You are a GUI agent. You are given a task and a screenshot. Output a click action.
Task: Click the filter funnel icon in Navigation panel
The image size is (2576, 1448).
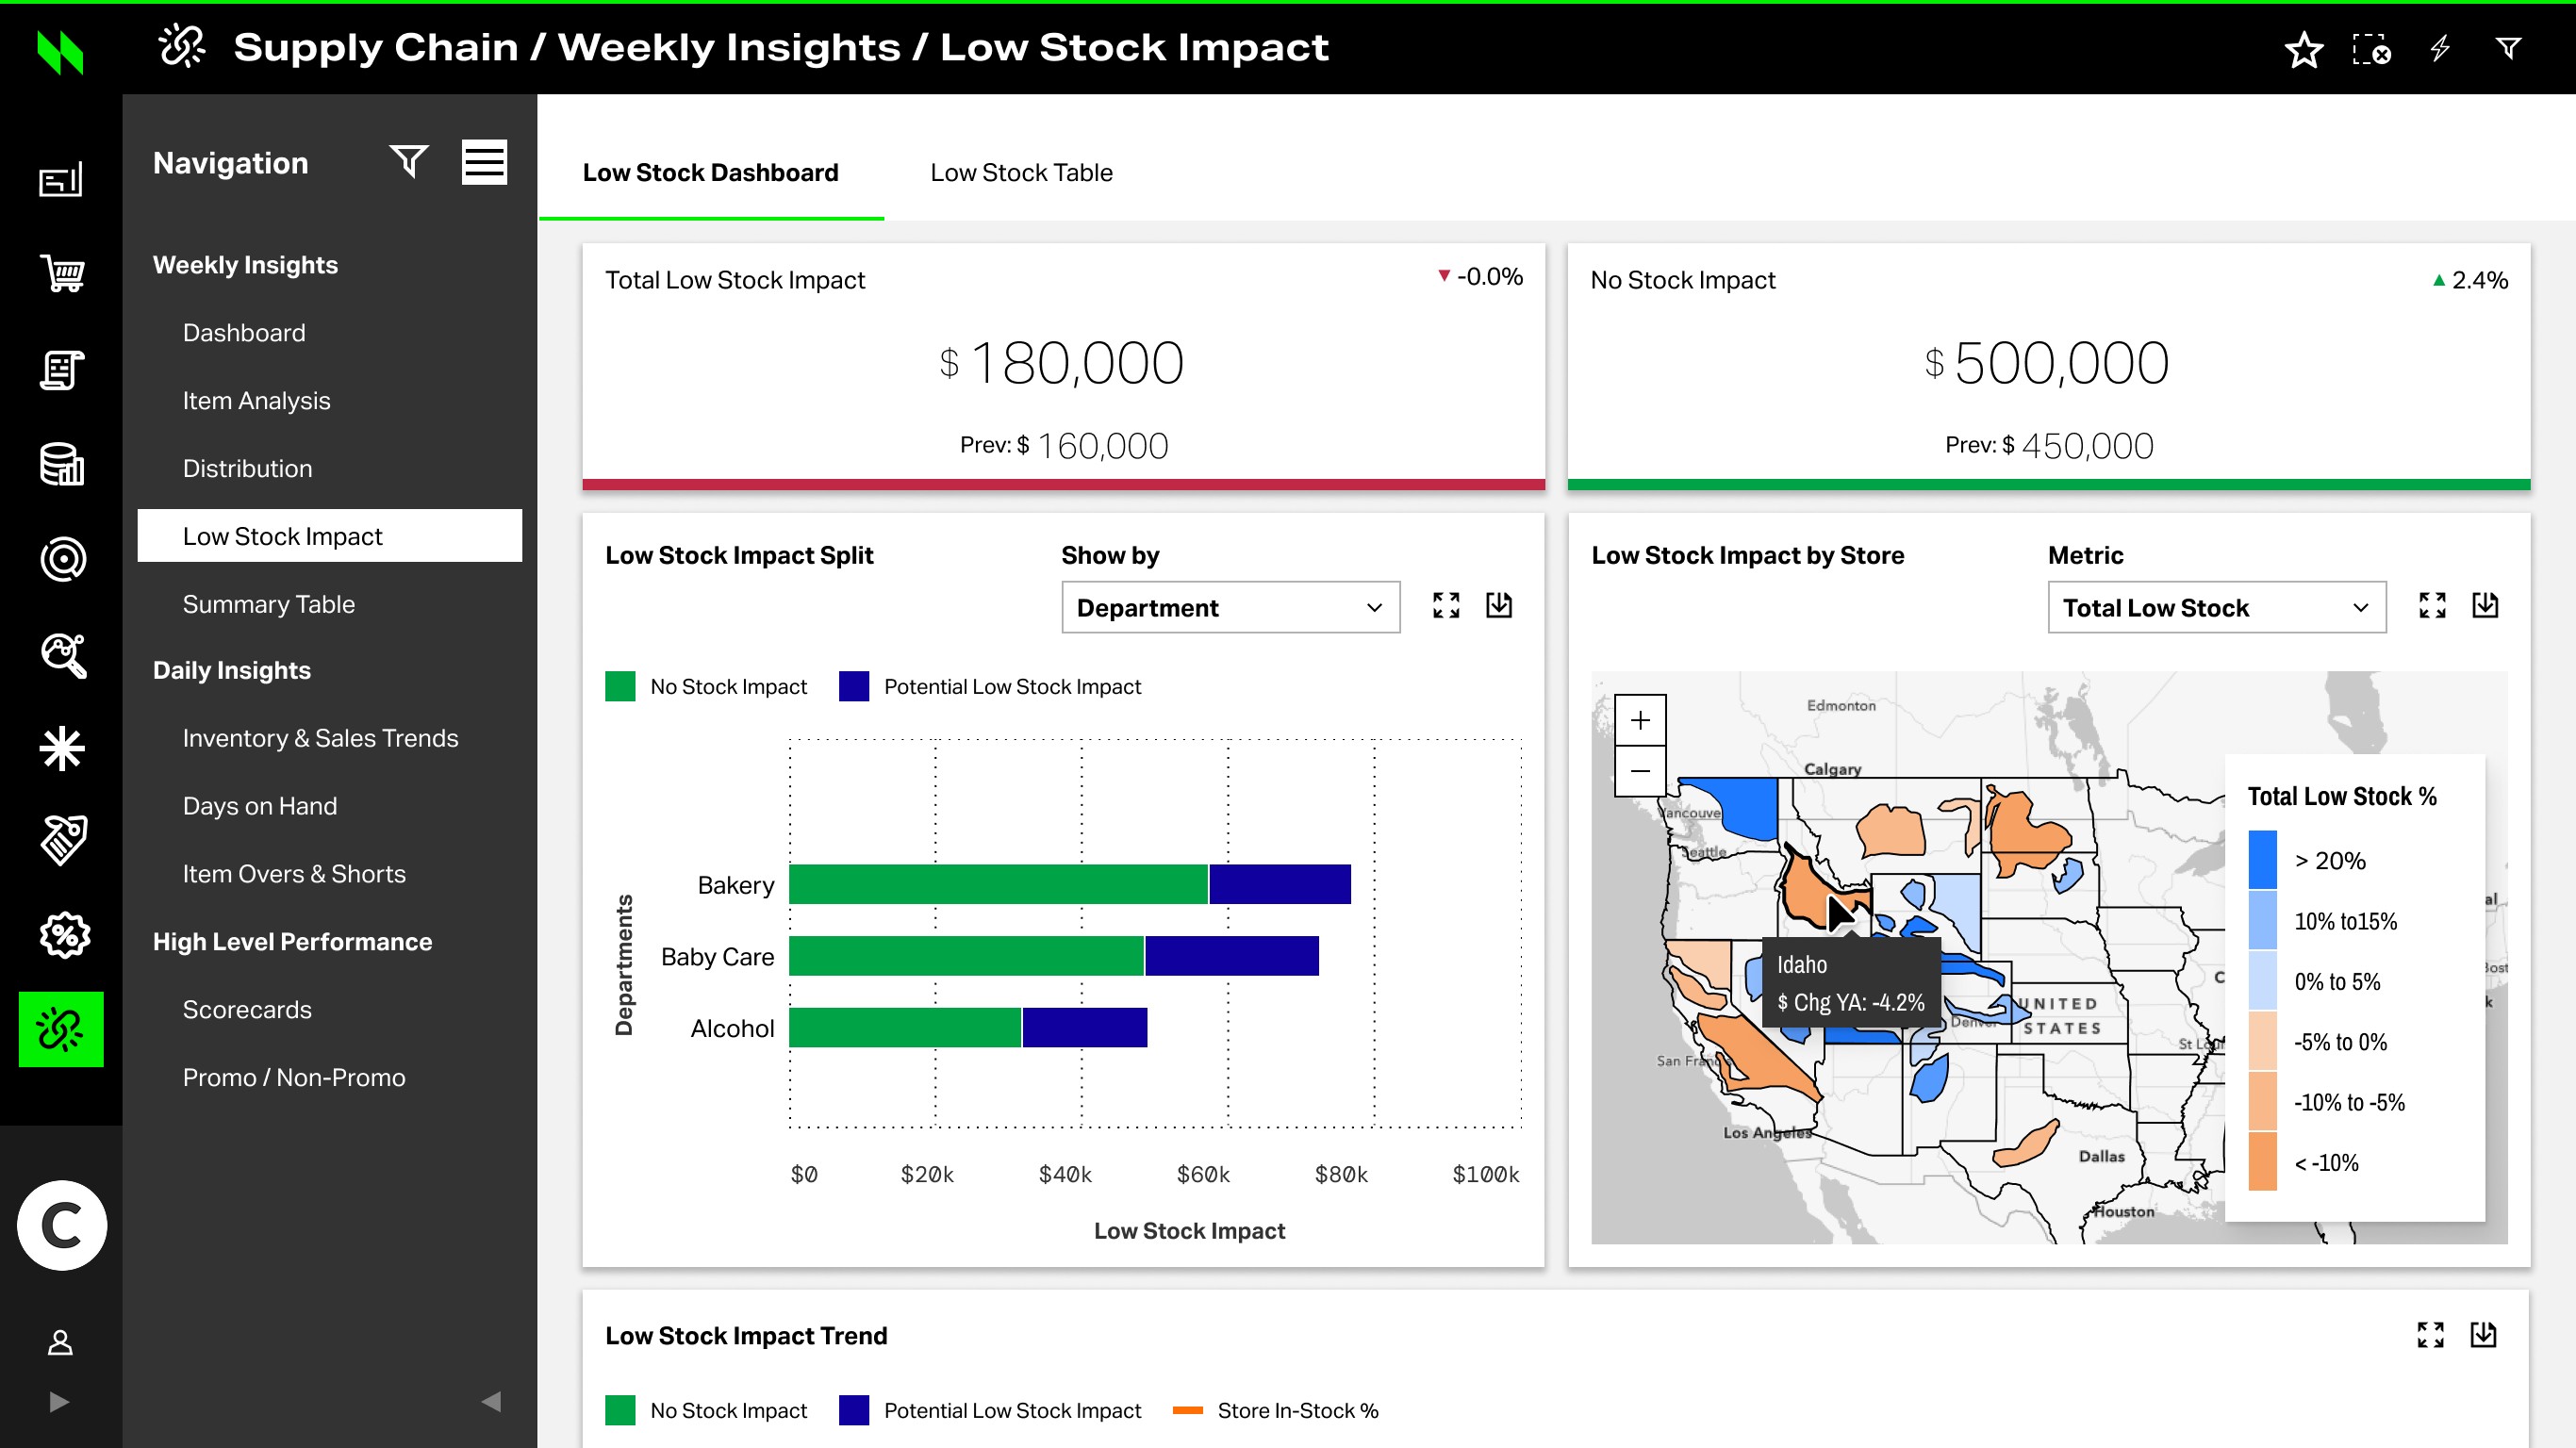tap(408, 161)
